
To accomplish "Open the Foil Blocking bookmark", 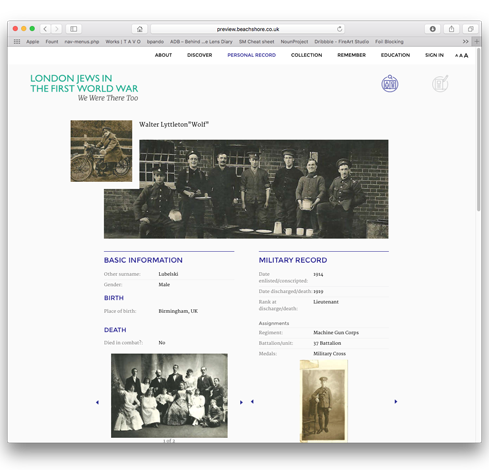I will tap(389, 42).
